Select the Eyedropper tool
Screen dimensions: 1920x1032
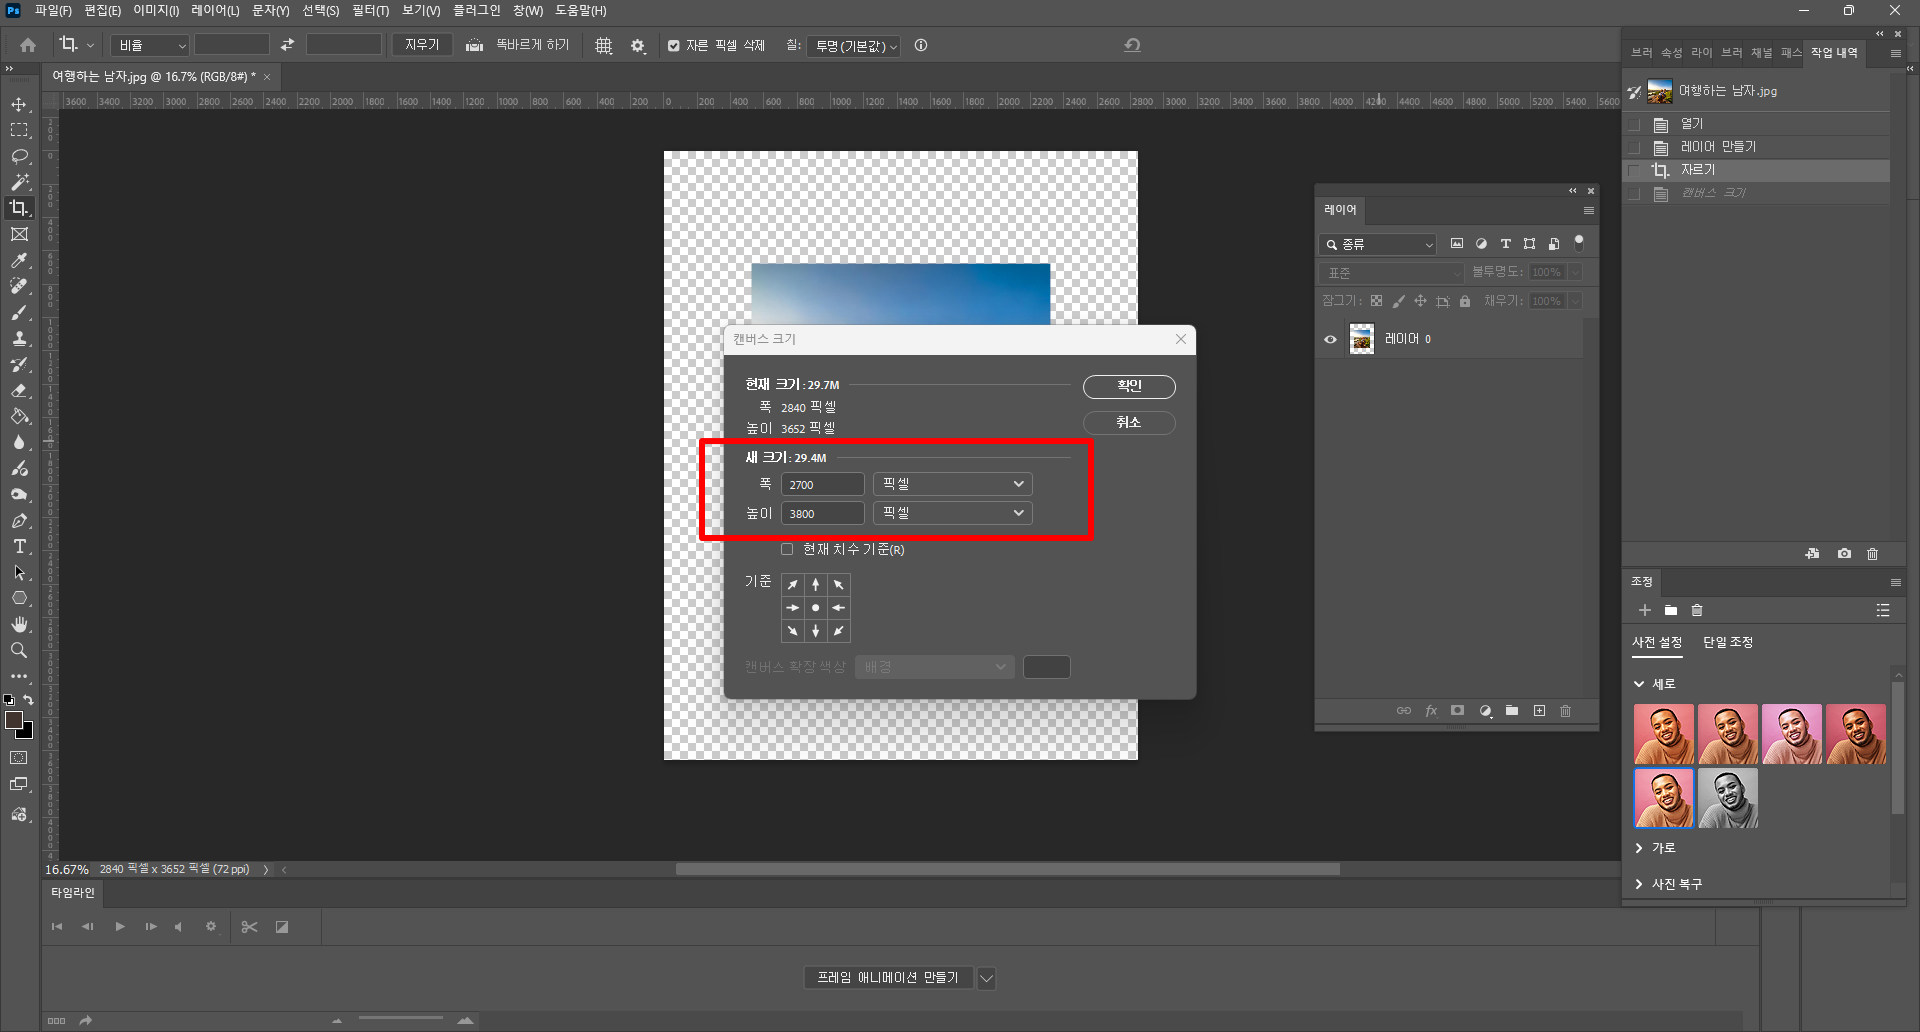19,261
